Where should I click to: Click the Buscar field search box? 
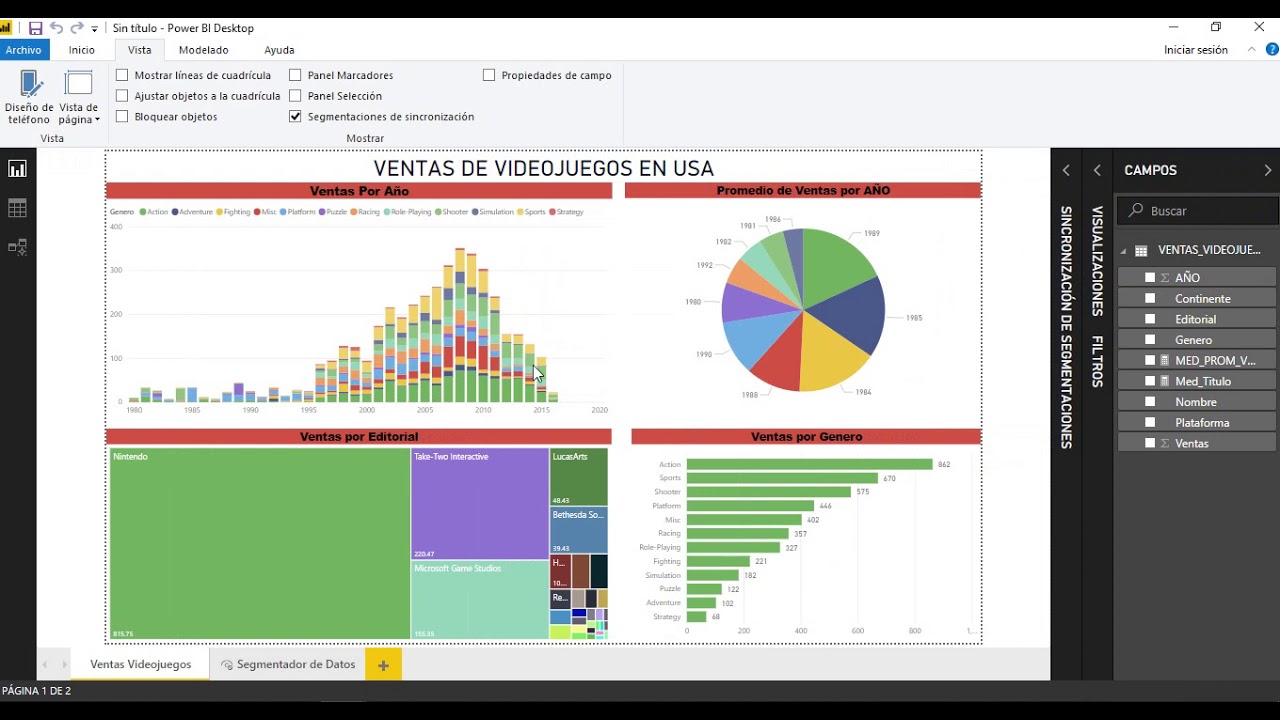(x=1198, y=211)
